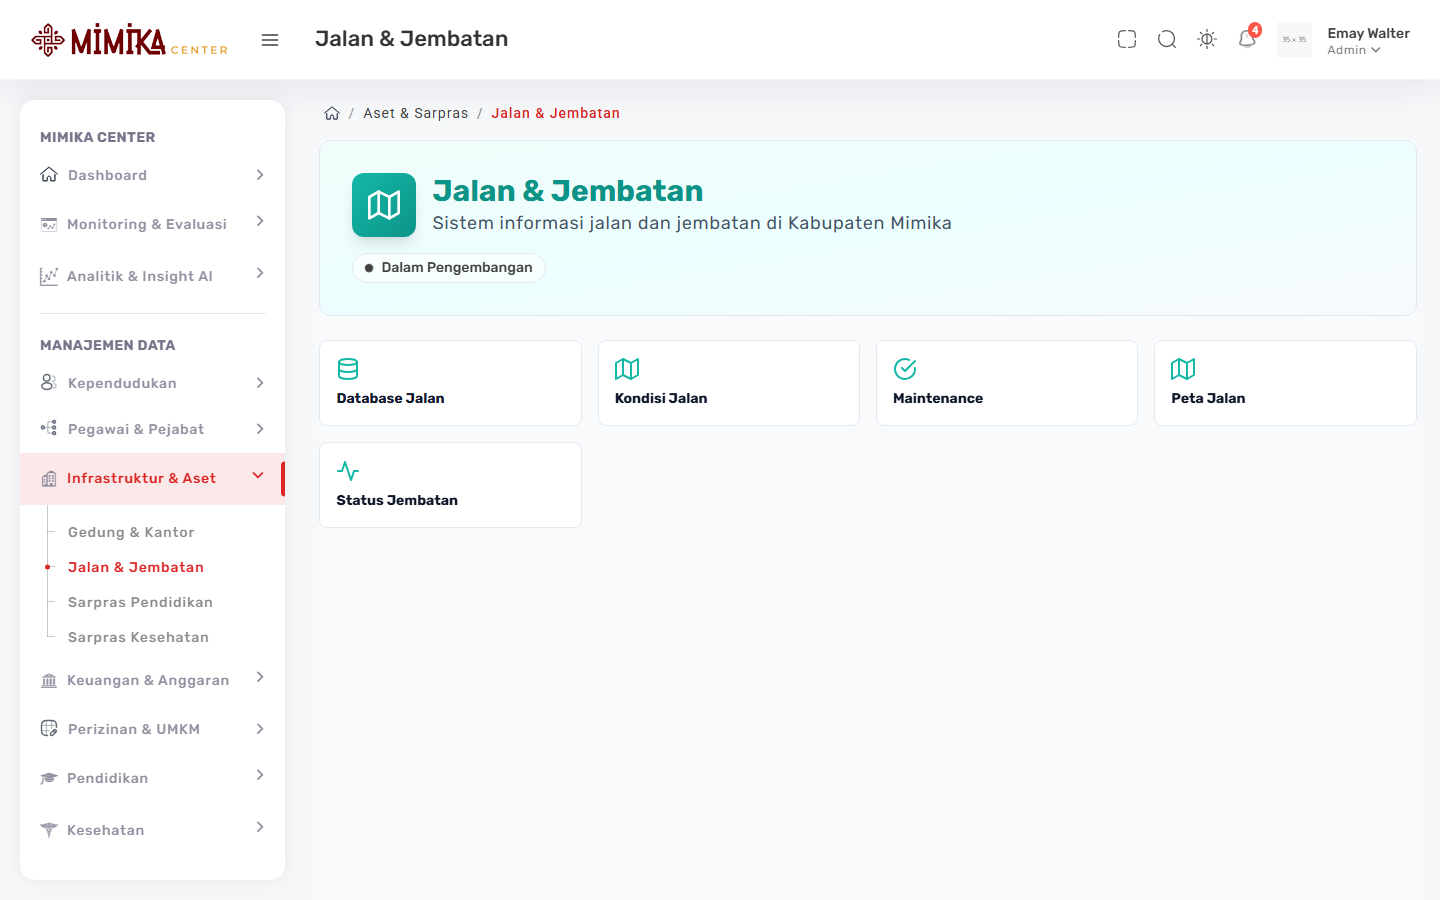1440x900 pixels.
Task: Open the Database Jalan card
Action: pos(450,383)
